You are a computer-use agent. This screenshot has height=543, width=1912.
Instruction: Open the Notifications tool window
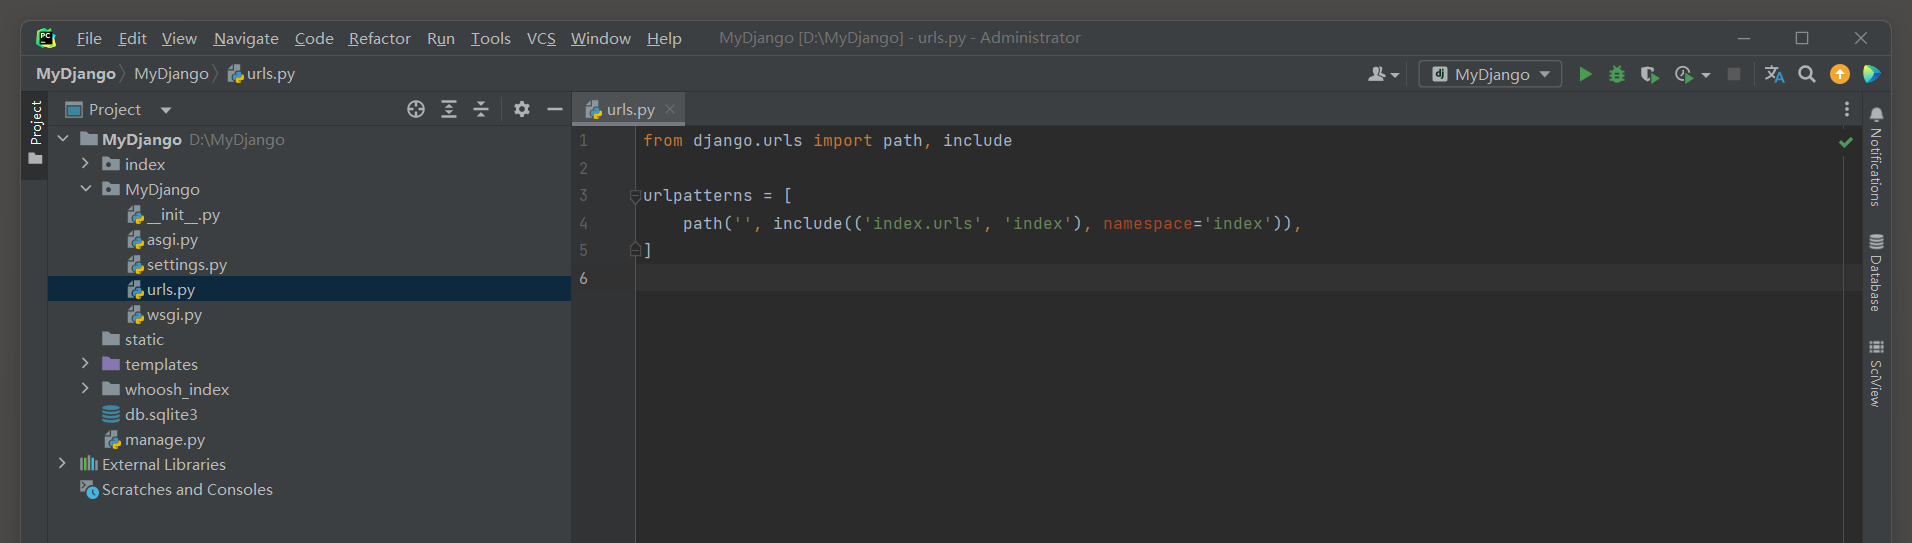pos(1876,156)
